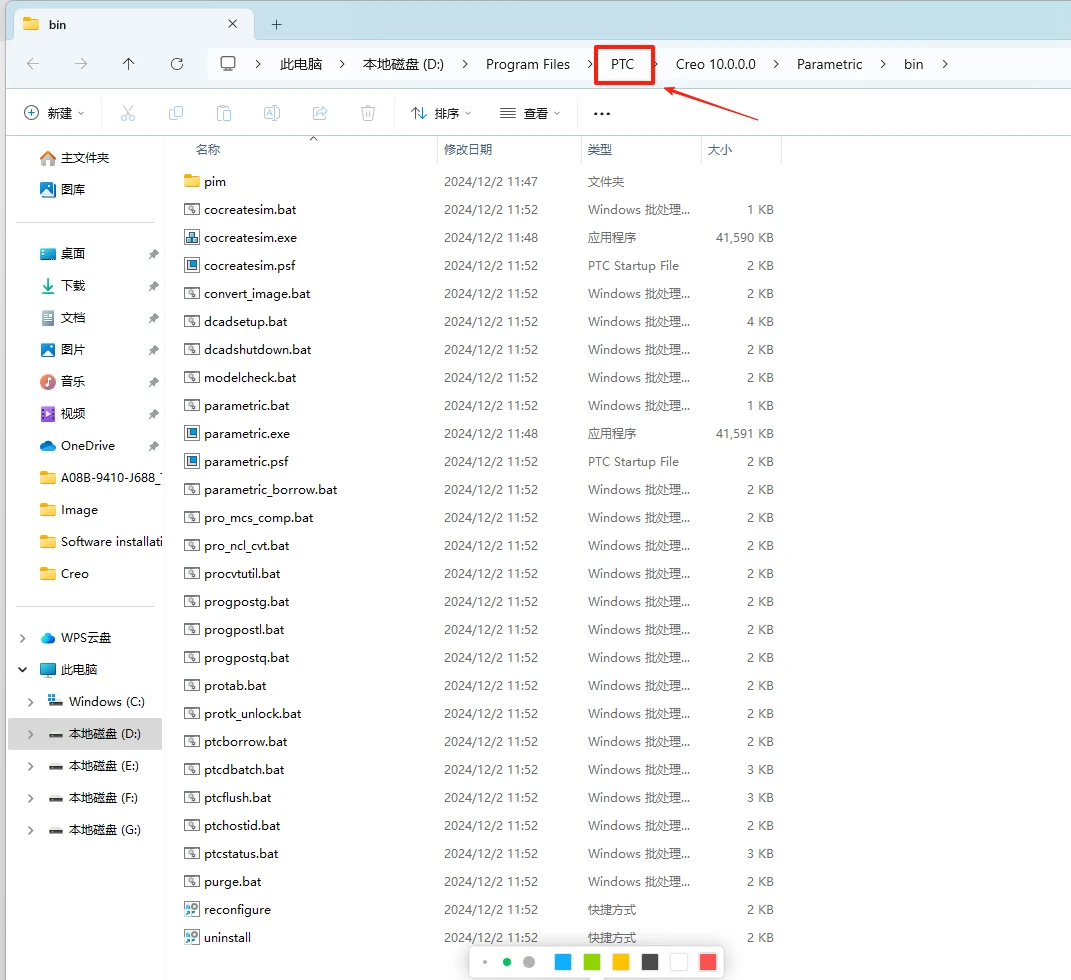The image size is (1071, 980).
Task: Close the bin tab
Action: pyautogui.click(x=233, y=24)
